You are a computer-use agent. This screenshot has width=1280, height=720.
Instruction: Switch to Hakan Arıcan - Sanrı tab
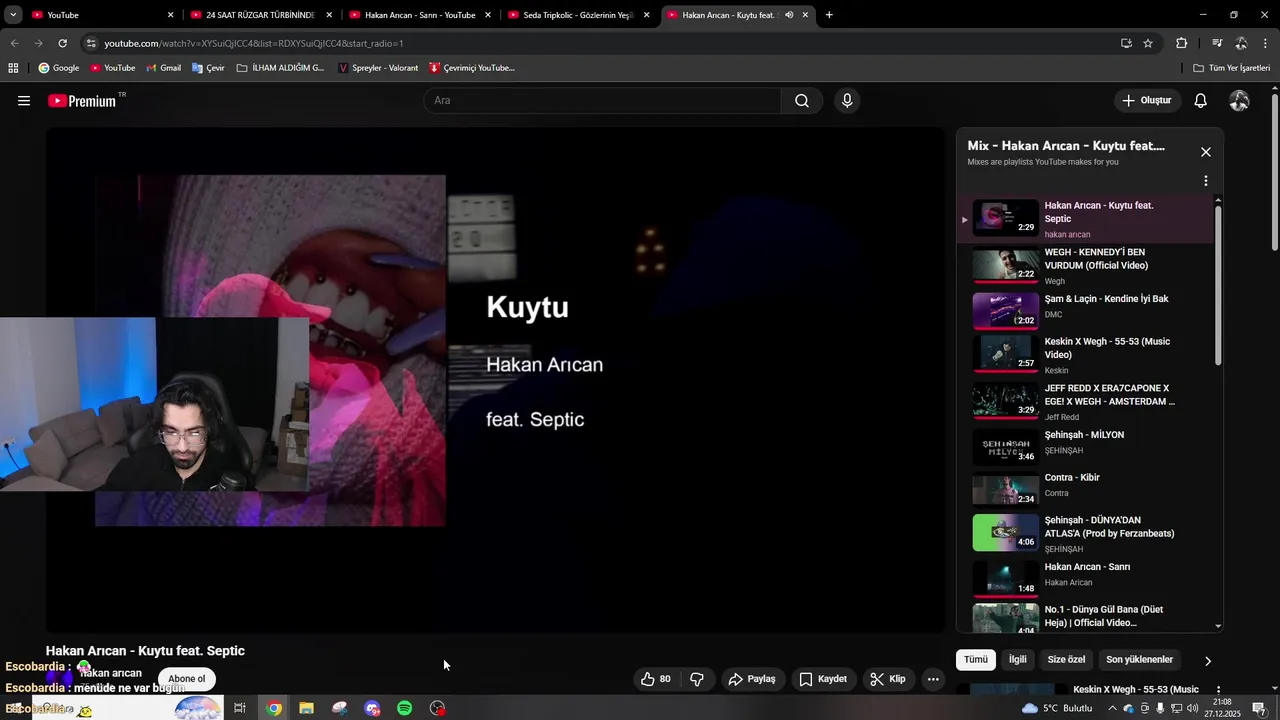(419, 15)
